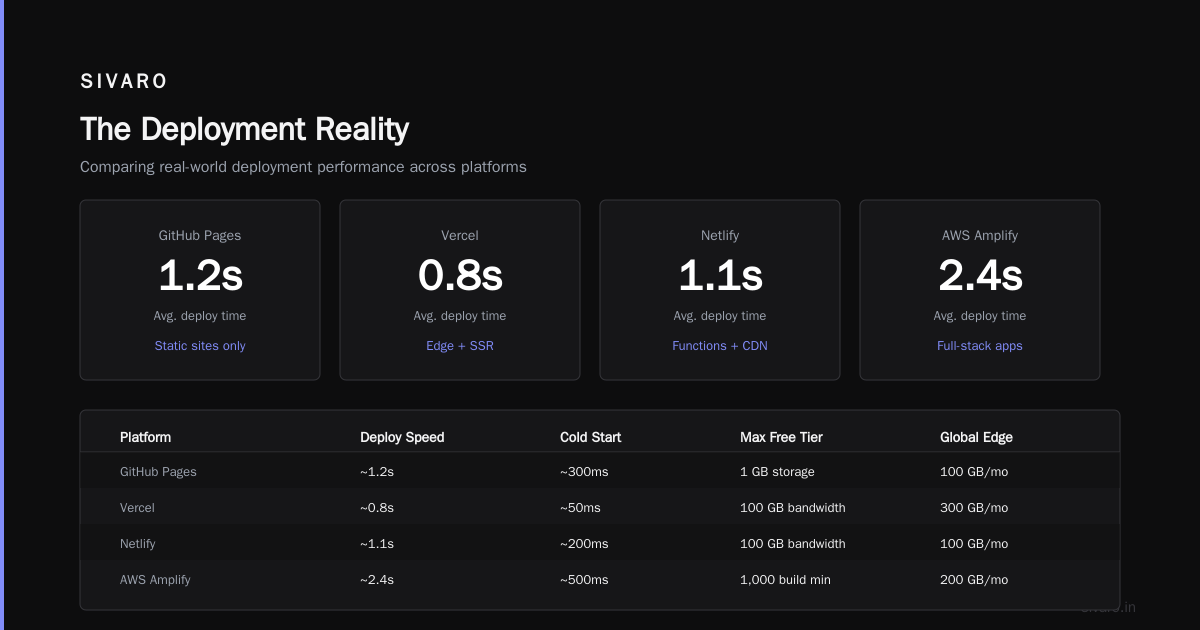
Task: Click the "1,000 build min" cell
Action: pos(785,580)
